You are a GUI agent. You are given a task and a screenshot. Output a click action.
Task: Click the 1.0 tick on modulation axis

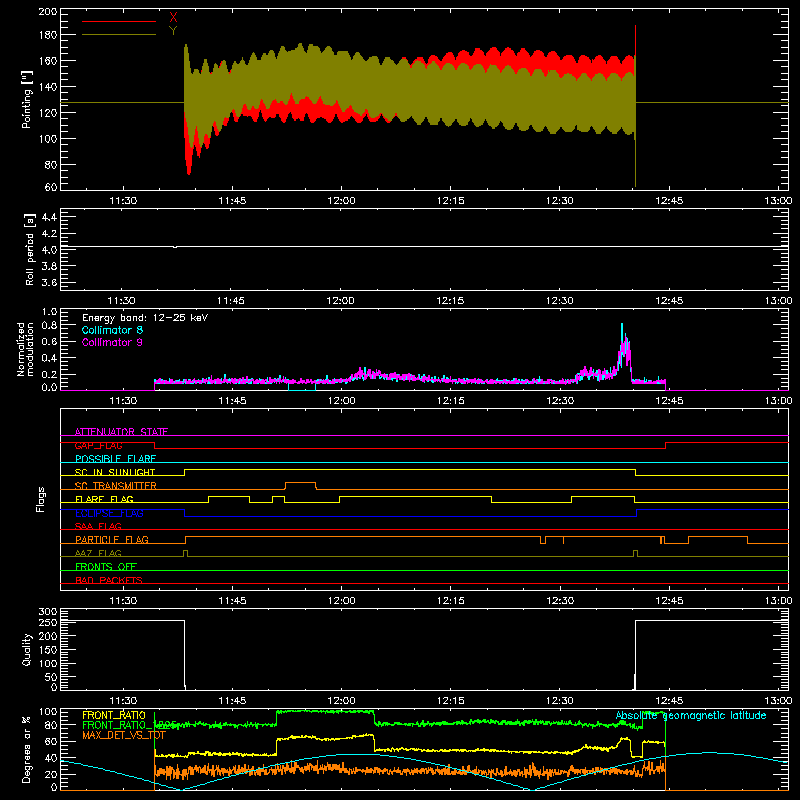49,312
